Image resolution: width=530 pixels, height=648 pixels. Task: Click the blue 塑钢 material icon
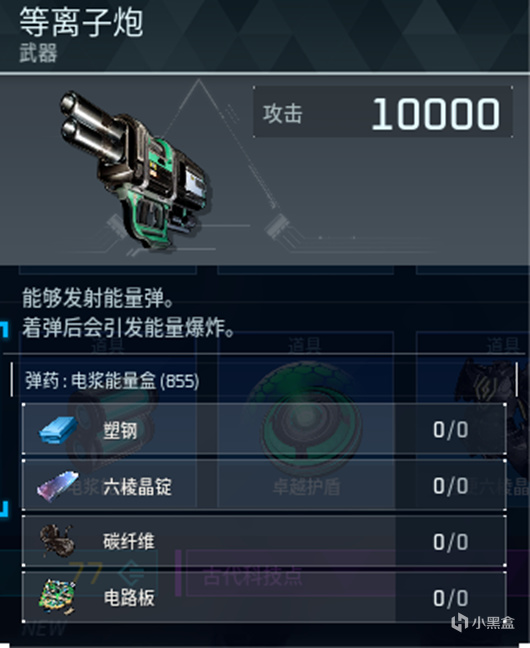click(58, 430)
